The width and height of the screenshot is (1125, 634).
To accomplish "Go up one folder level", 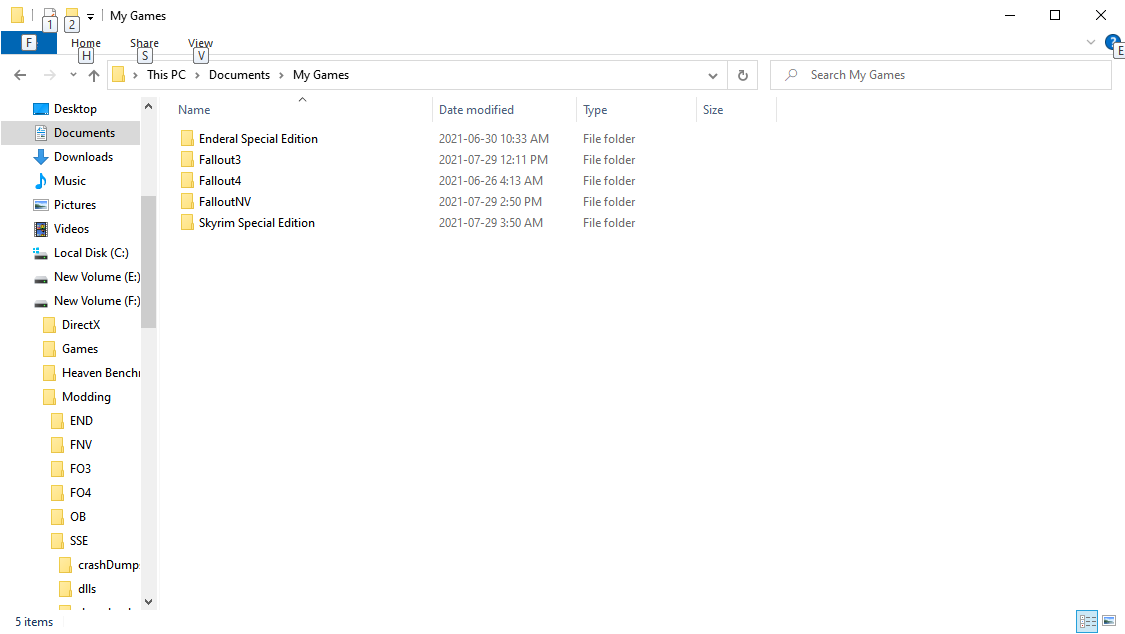I will tap(94, 75).
